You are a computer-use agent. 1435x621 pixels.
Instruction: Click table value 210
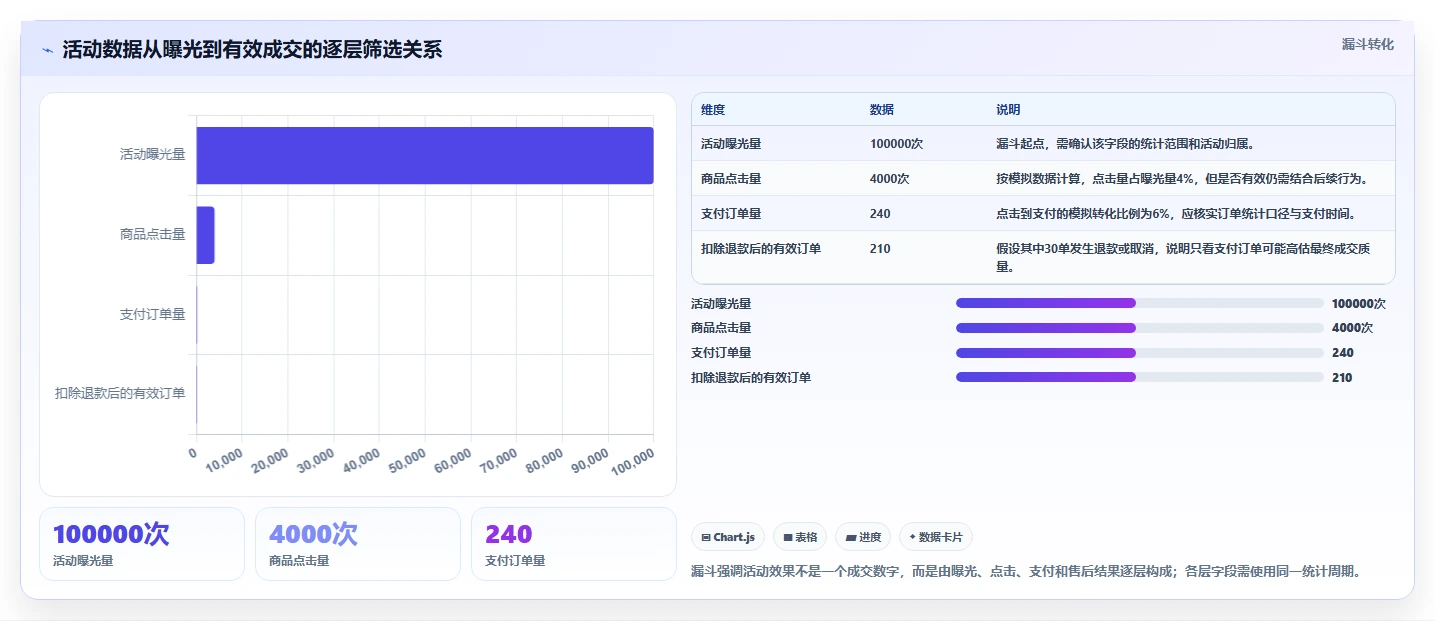(x=880, y=249)
